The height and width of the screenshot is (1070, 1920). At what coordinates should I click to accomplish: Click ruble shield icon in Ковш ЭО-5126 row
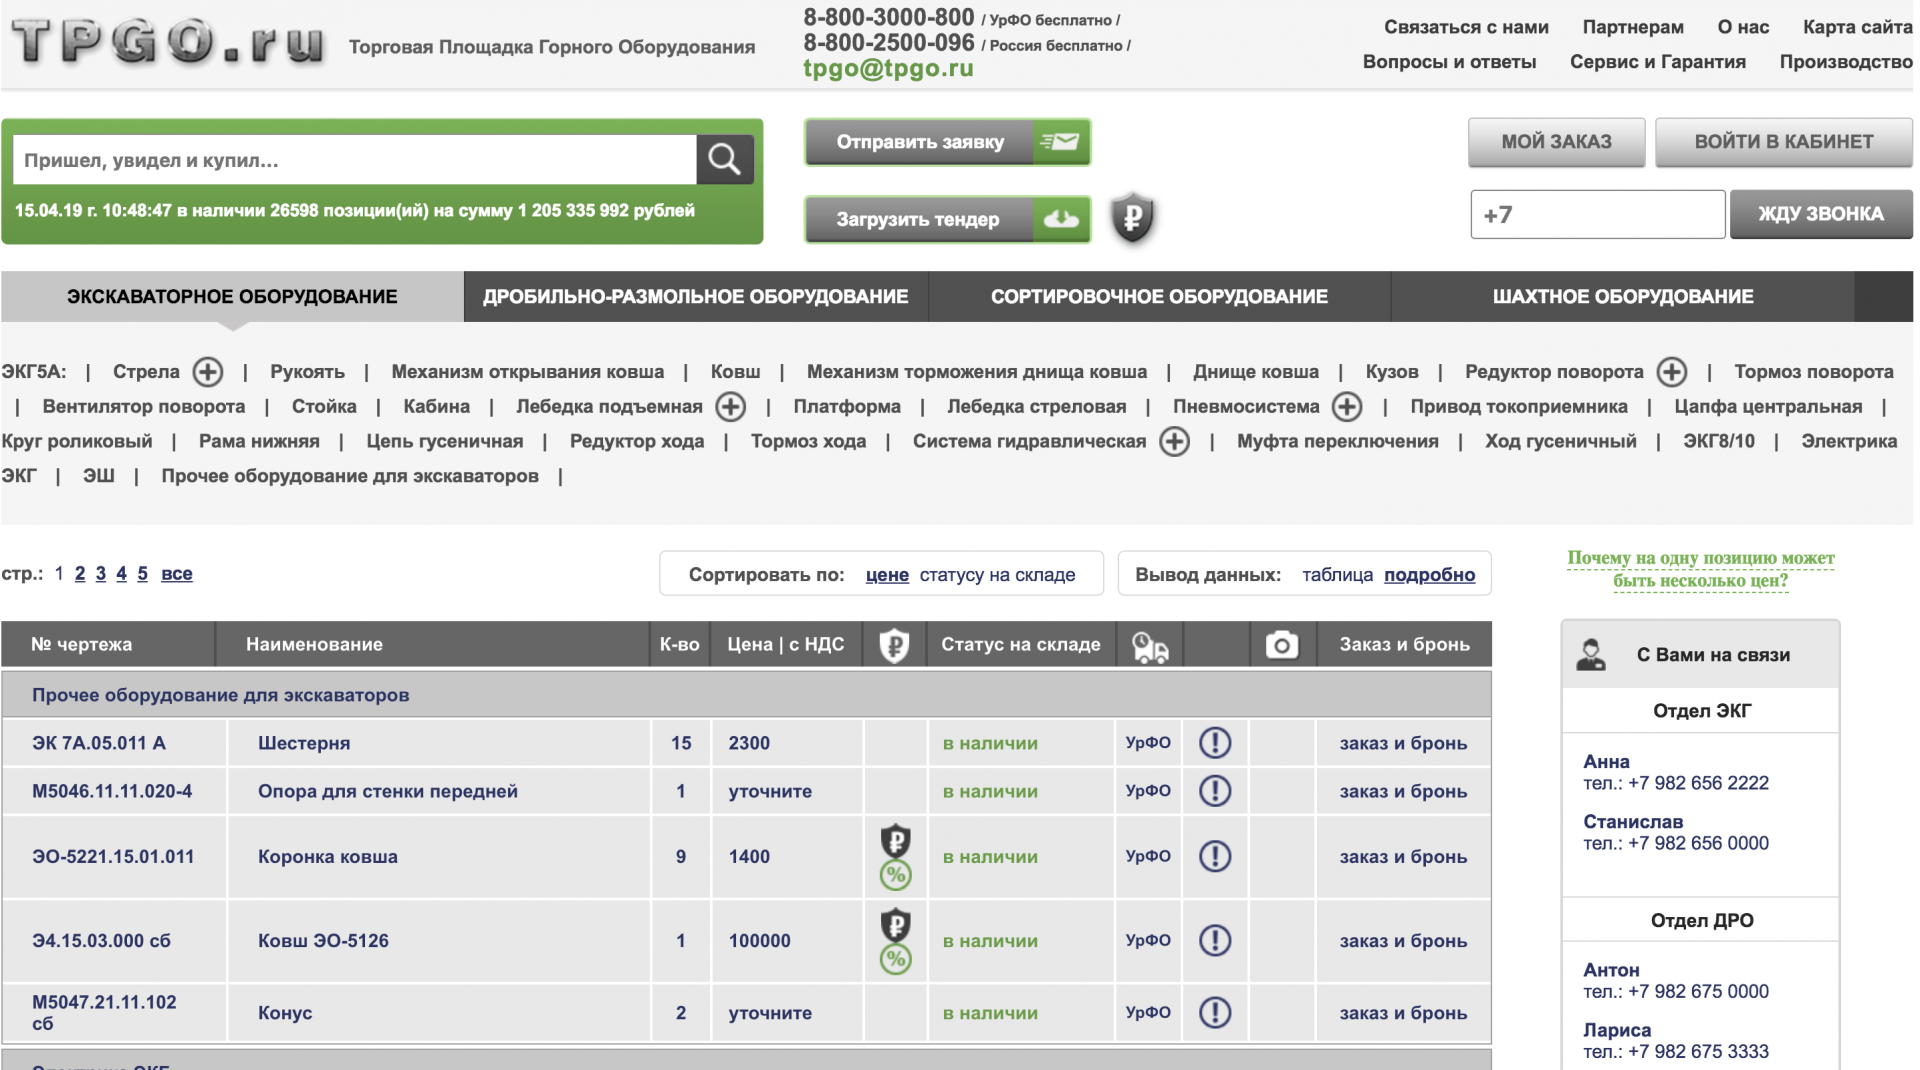click(x=895, y=924)
